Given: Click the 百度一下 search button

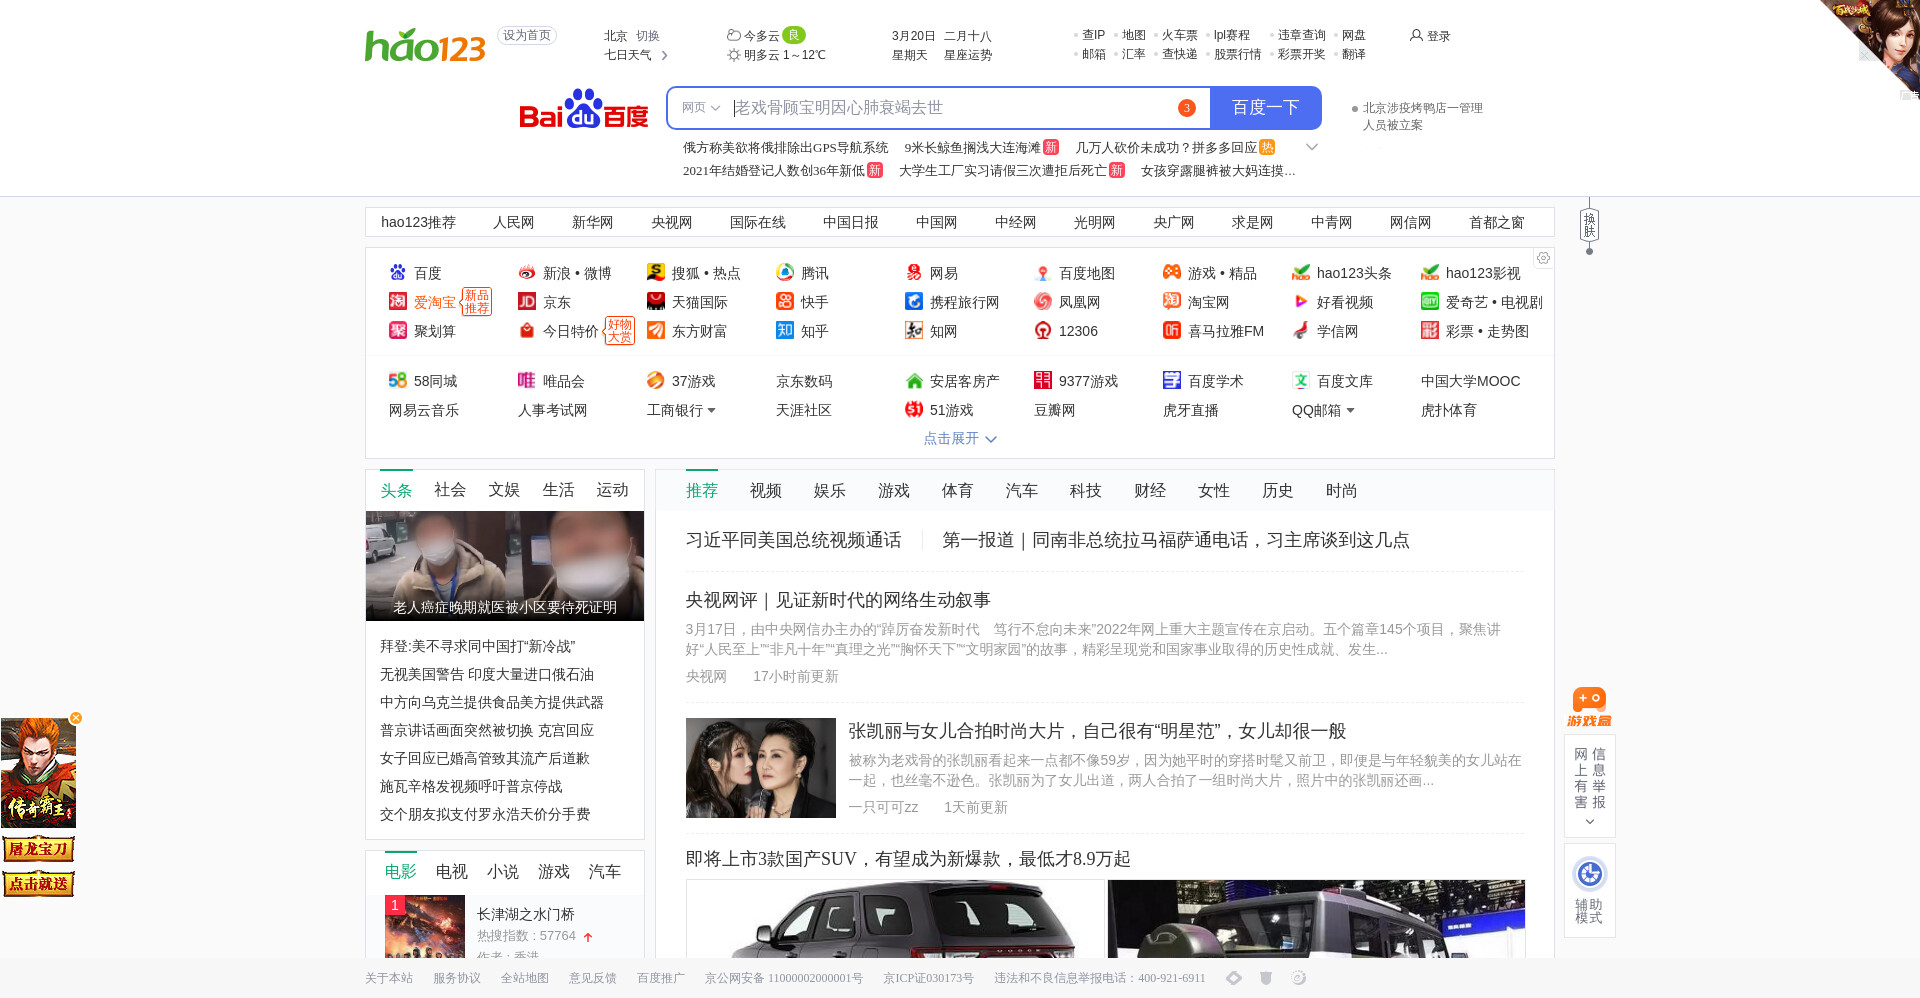Looking at the screenshot, I should tap(1265, 108).
